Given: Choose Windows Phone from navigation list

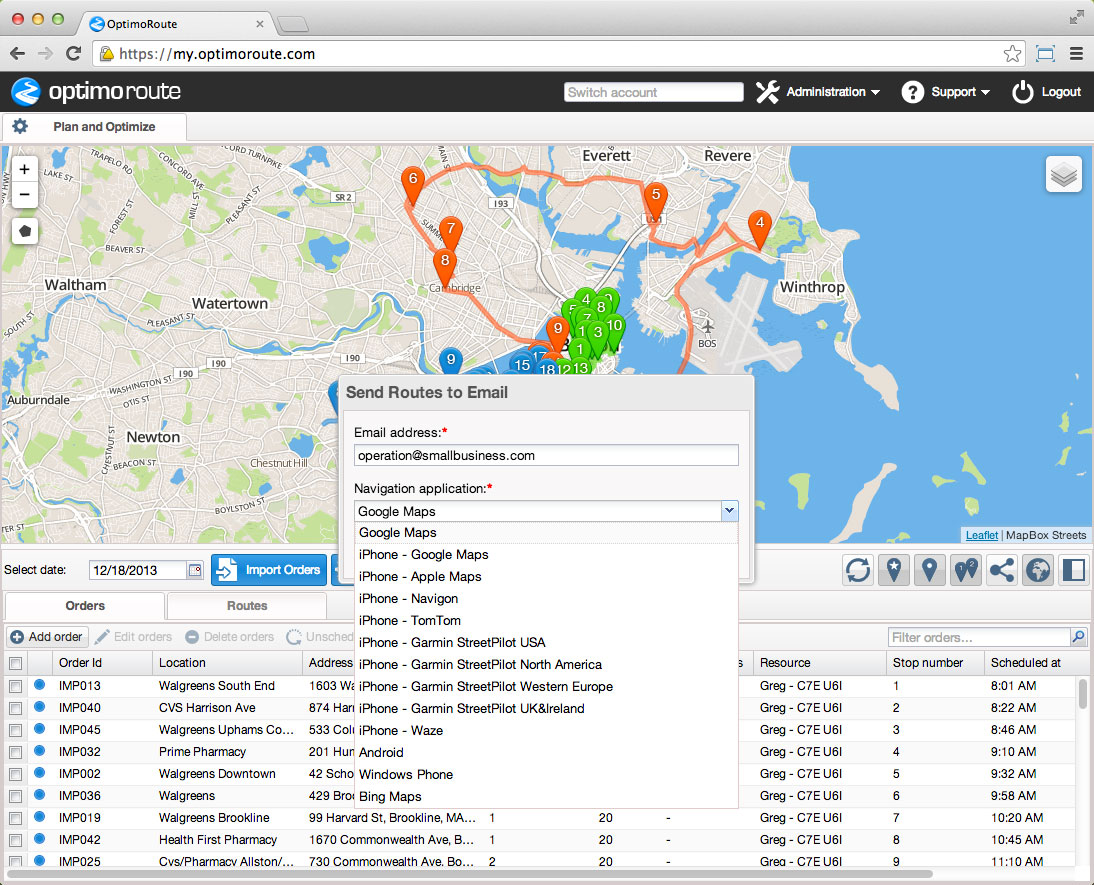Looking at the screenshot, I should click(x=546, y=775).
